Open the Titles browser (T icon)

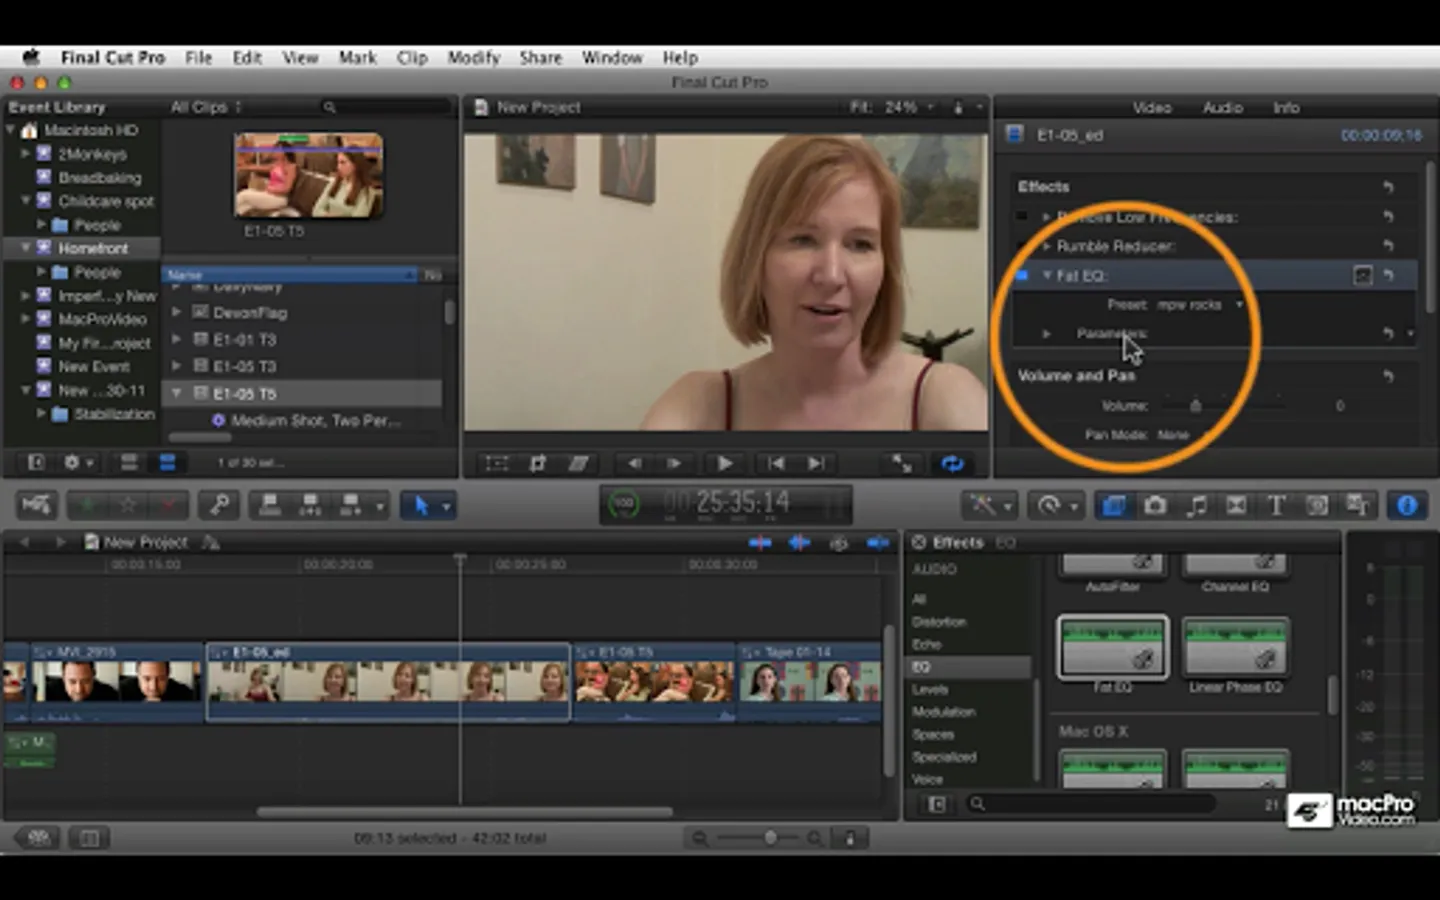click(1276, 506)
